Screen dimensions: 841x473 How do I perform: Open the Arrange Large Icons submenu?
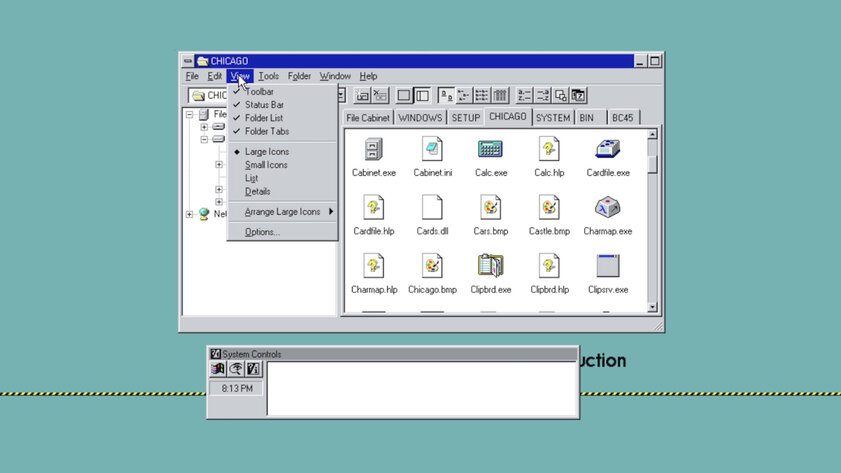point(282,212)
